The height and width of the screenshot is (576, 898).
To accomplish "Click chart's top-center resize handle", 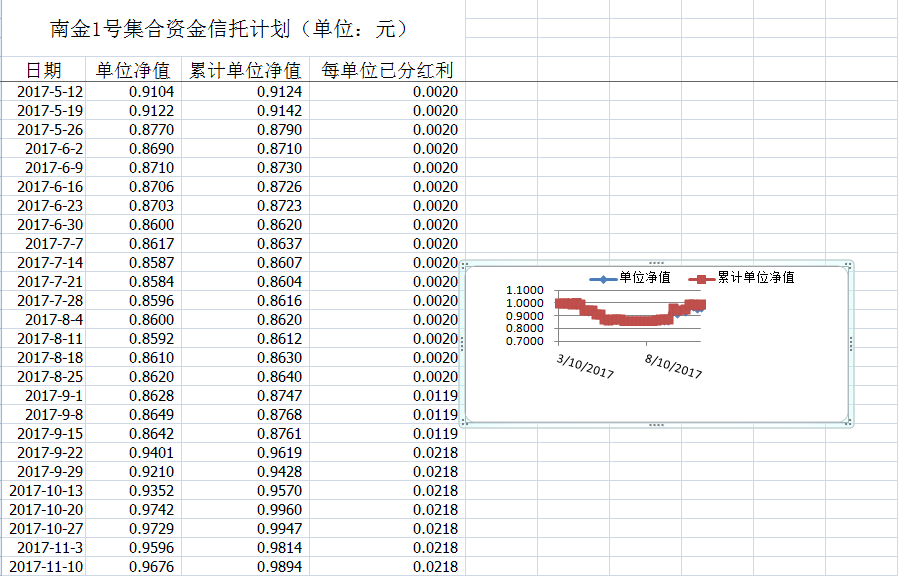I will (x=656, y=263).
